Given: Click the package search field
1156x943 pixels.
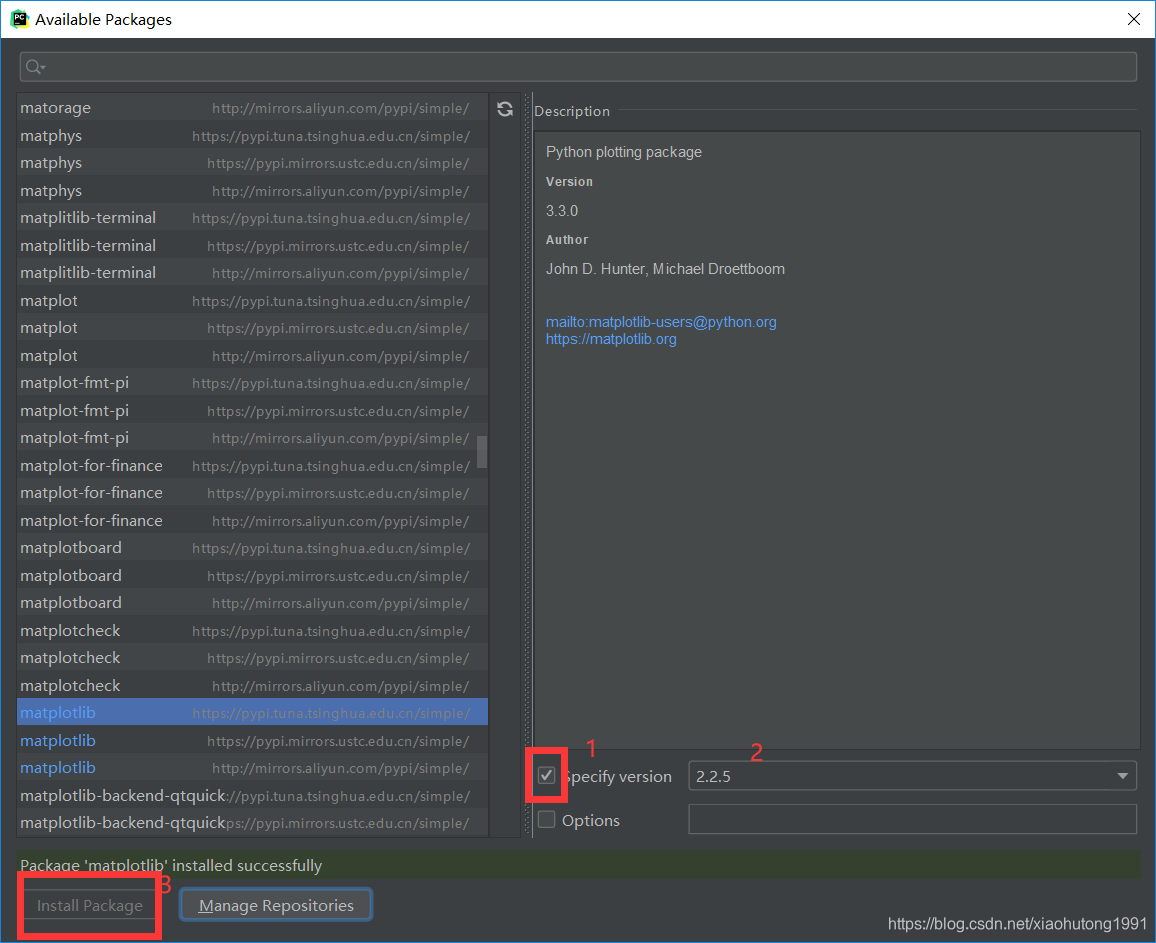Looking at the screenshot, I should [x=578, y=67].
